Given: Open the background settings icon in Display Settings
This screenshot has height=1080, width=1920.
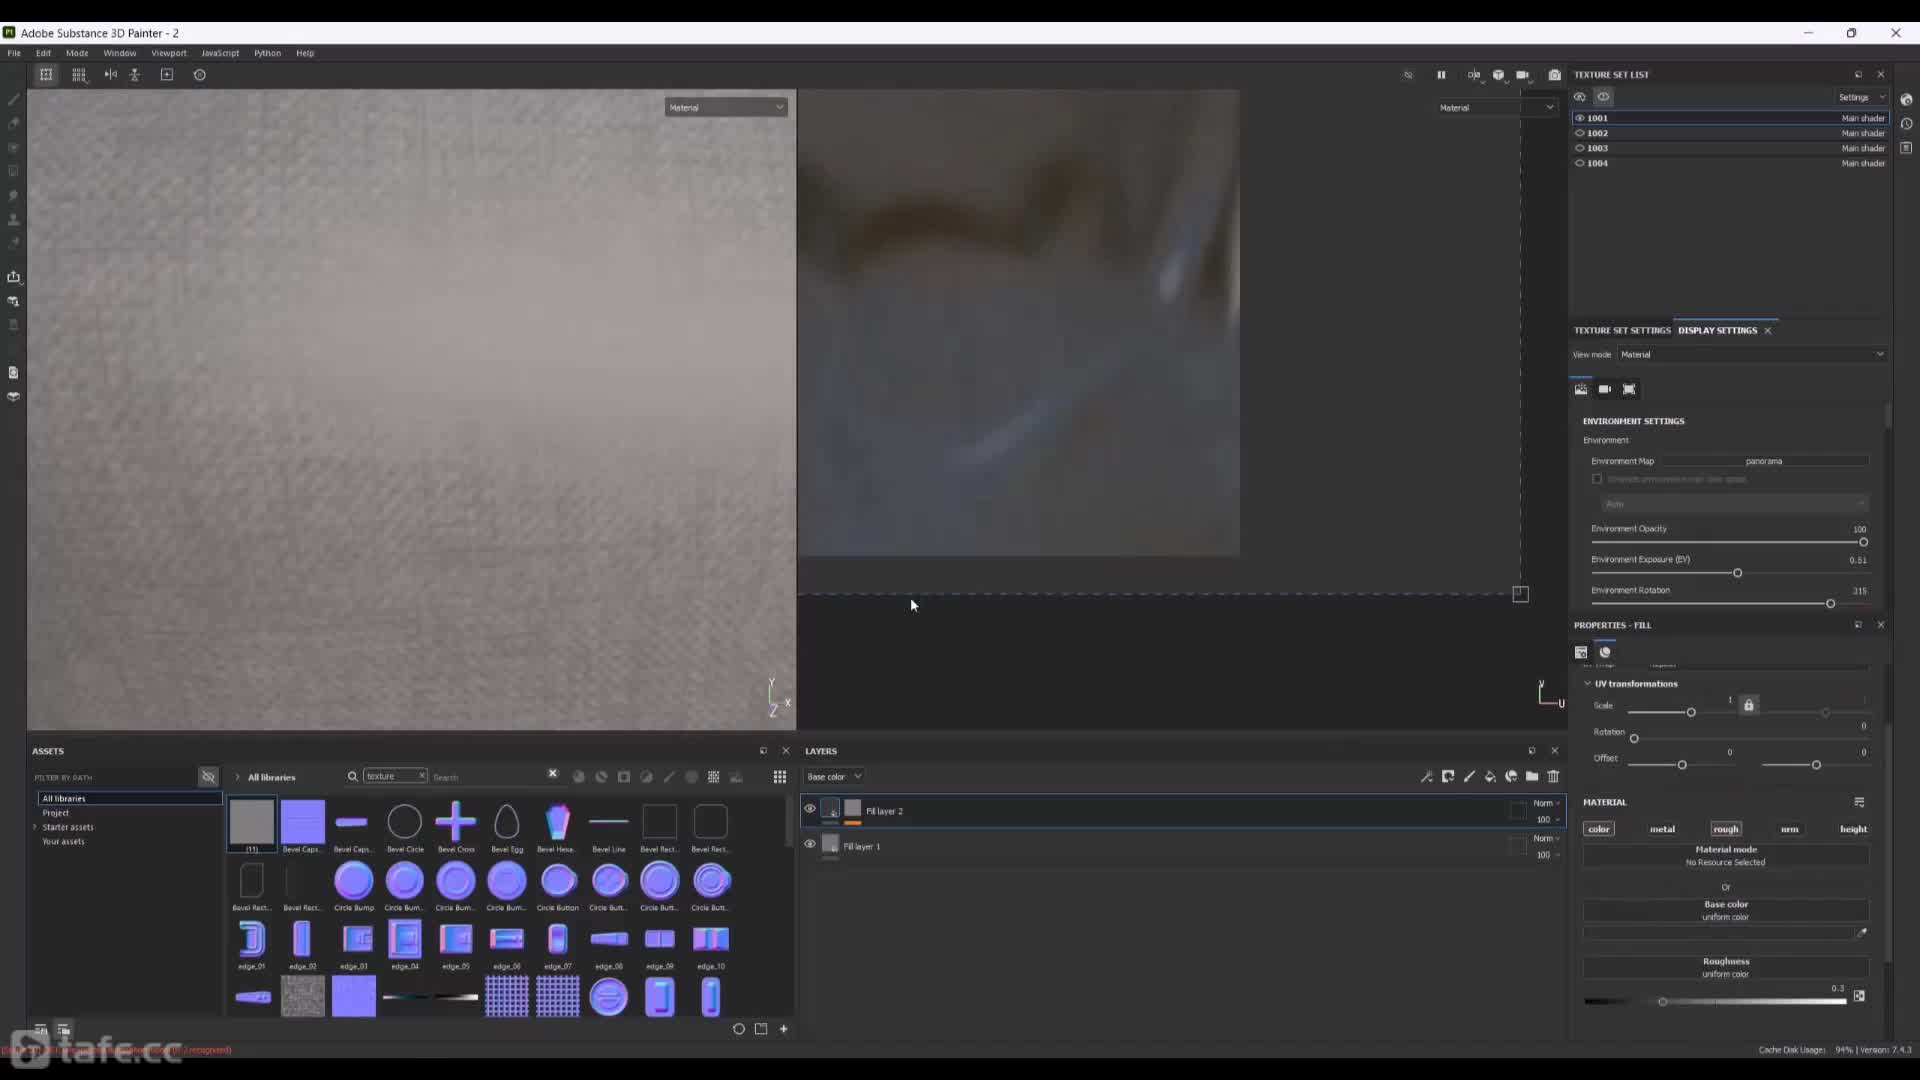Looking at the screenshot, I should [x=1581, y=389].
